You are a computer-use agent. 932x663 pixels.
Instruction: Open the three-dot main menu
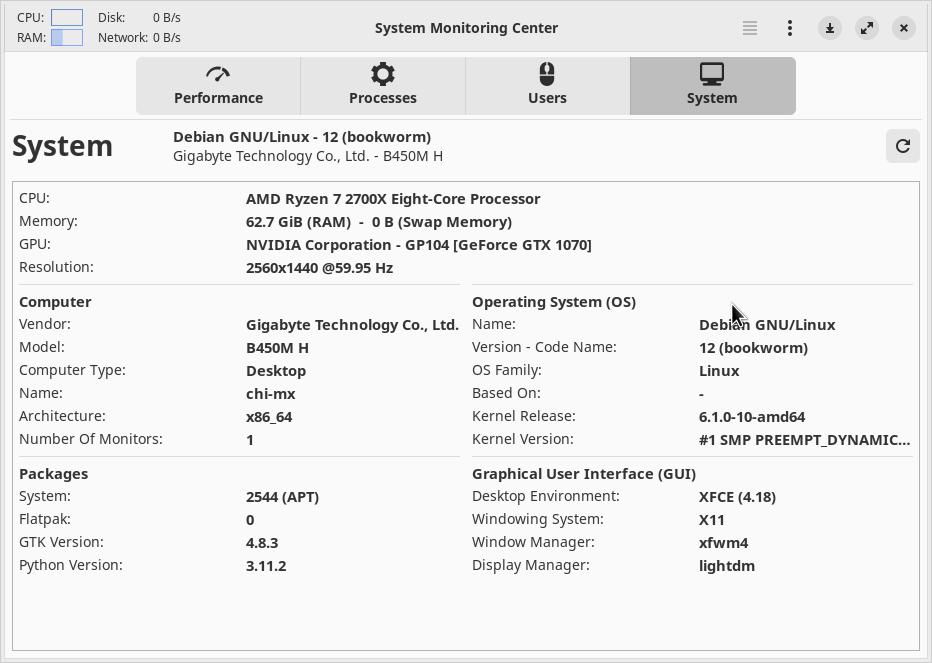[790, 28]
